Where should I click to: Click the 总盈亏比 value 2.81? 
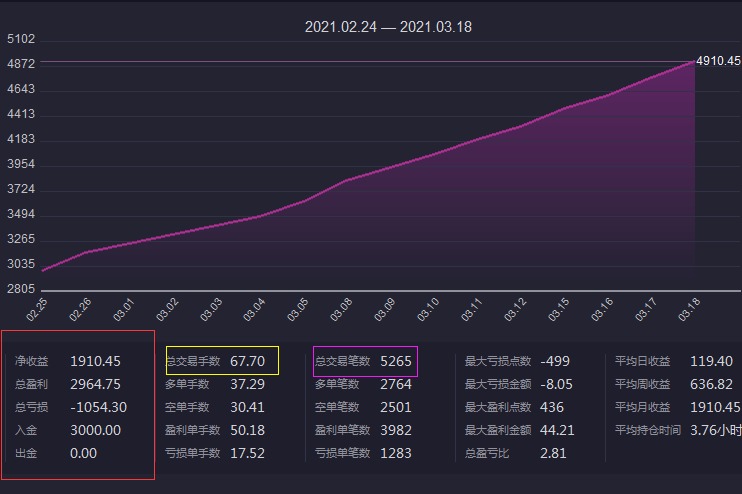pyautogui.click(x=553, y=453)
